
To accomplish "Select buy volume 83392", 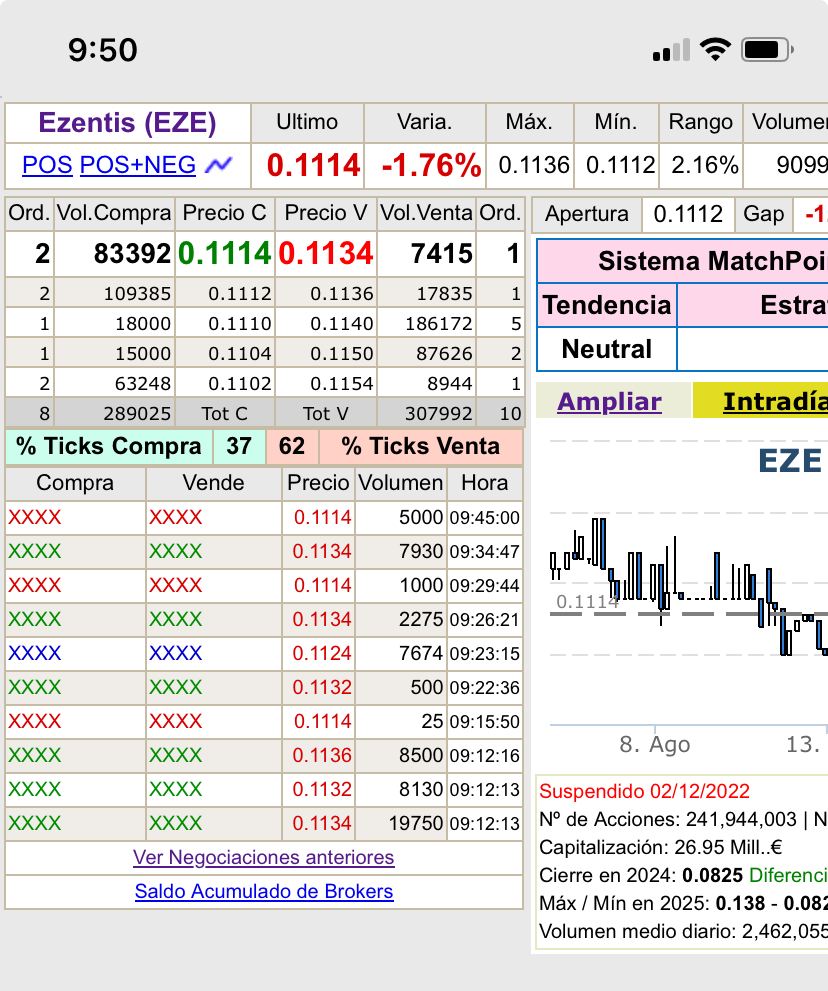I will click(x=132, y=254).
